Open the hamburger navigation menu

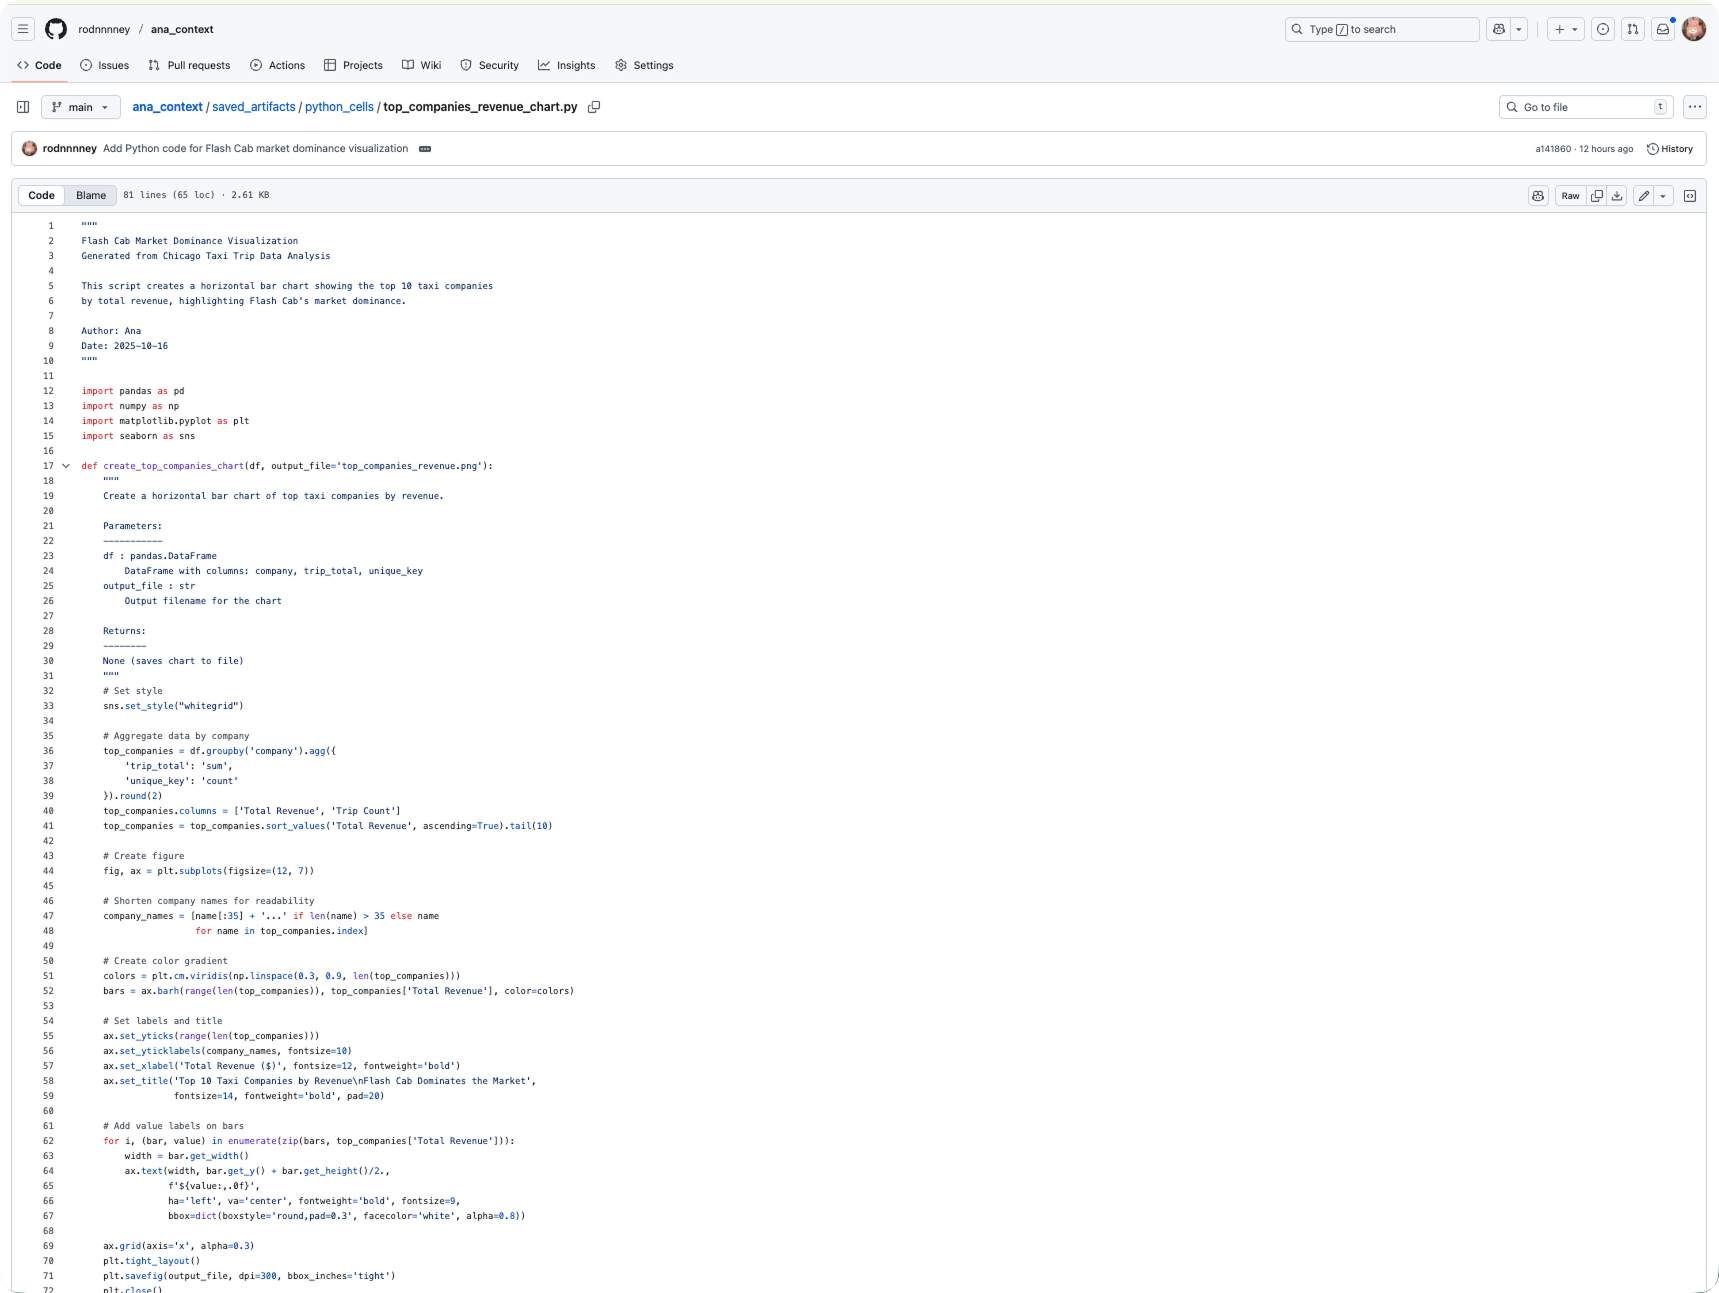(23, 29)
